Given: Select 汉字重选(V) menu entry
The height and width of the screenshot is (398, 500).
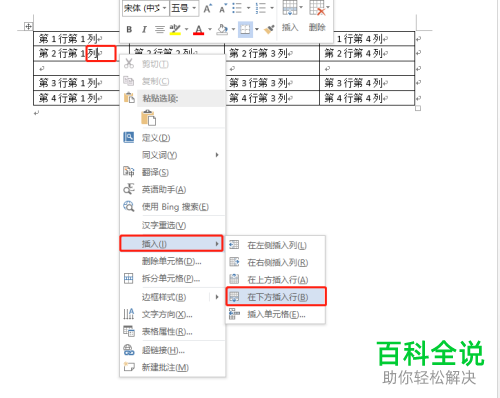Looking at the screenshot, I should coord(172,226).
